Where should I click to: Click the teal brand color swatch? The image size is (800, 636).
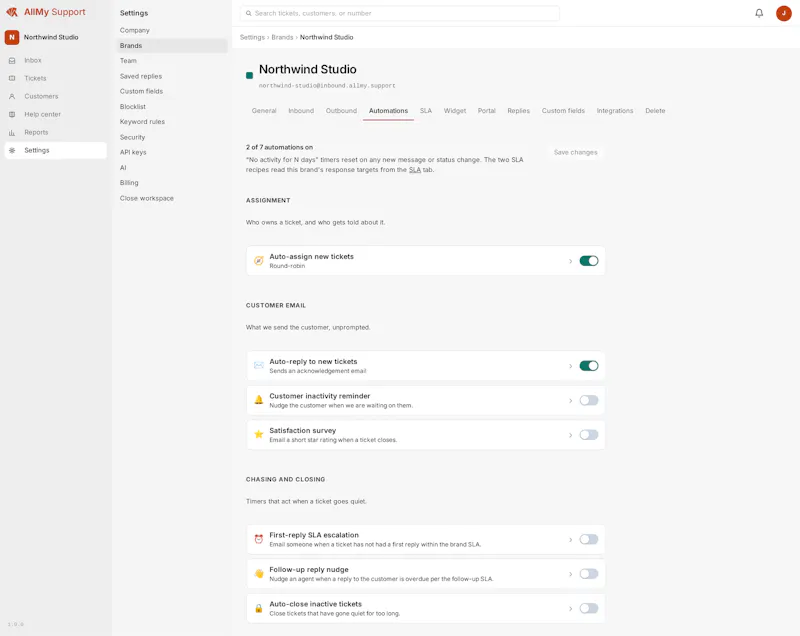coord(249,75)
